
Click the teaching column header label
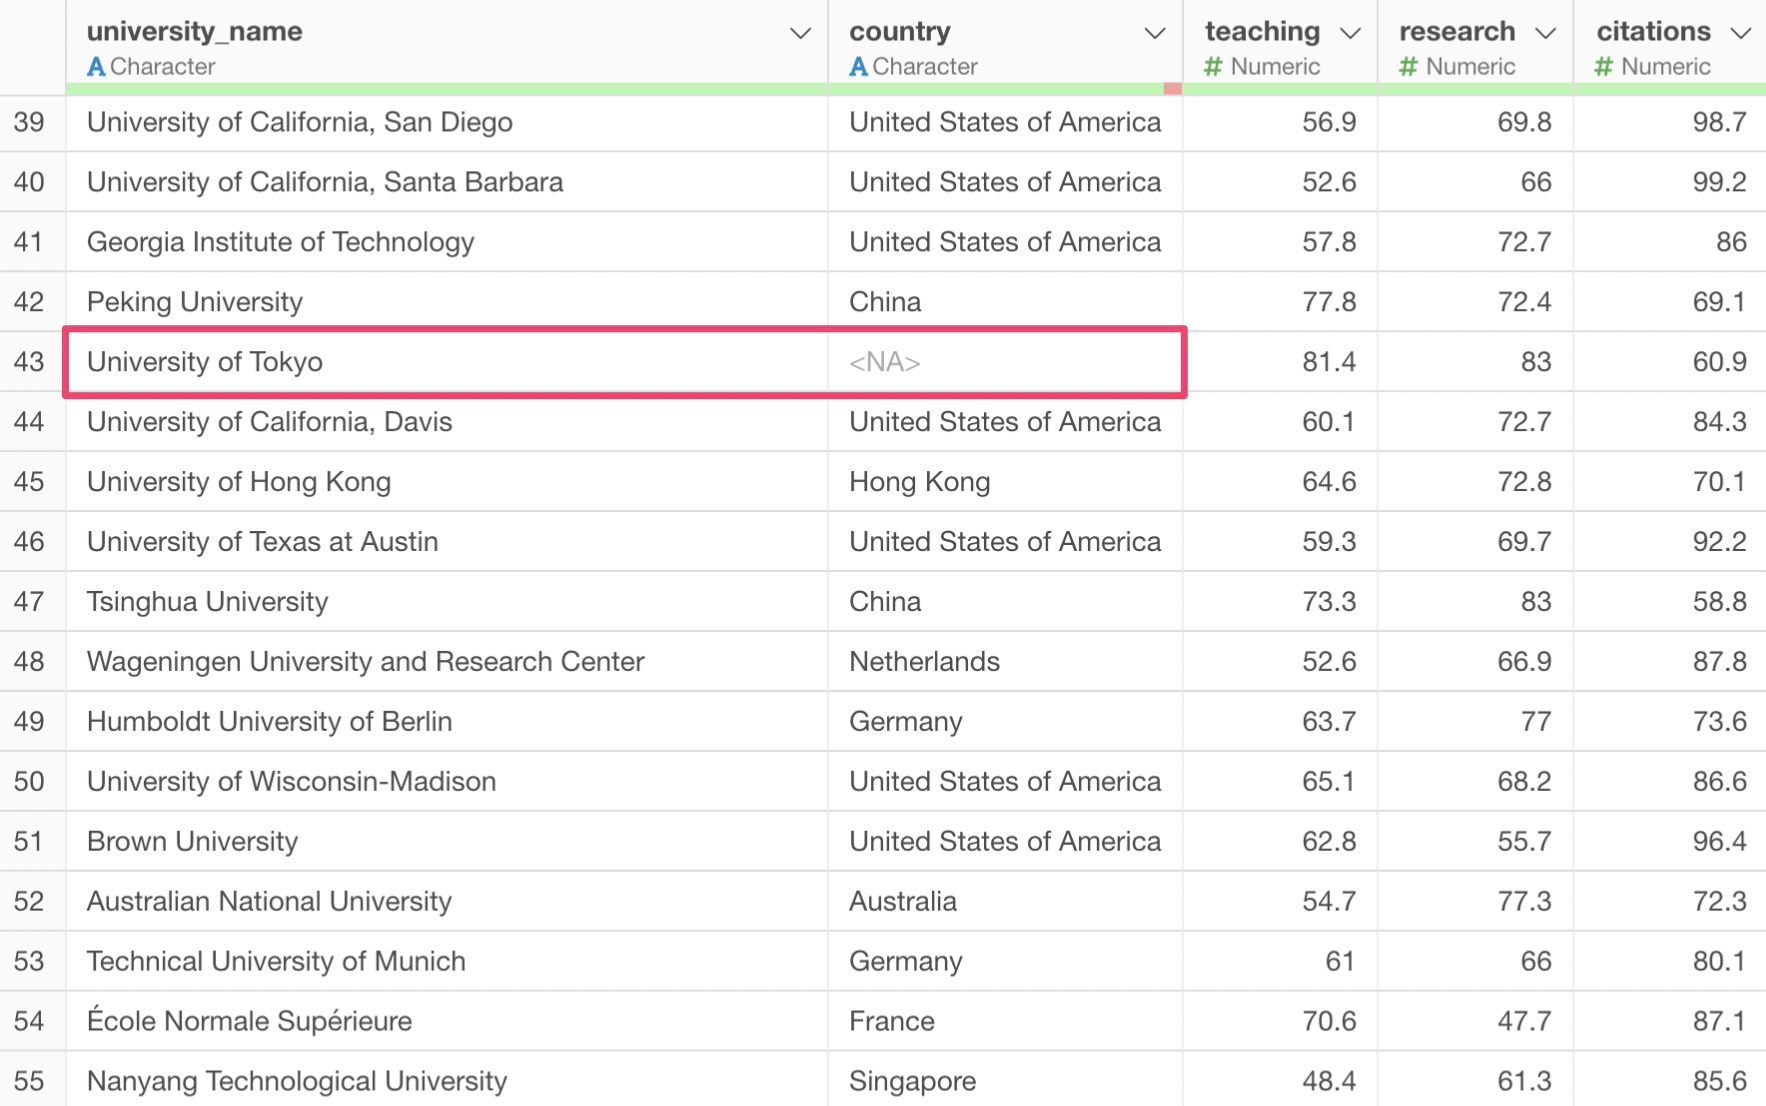pyautogui.click(x=1262, y=31)
